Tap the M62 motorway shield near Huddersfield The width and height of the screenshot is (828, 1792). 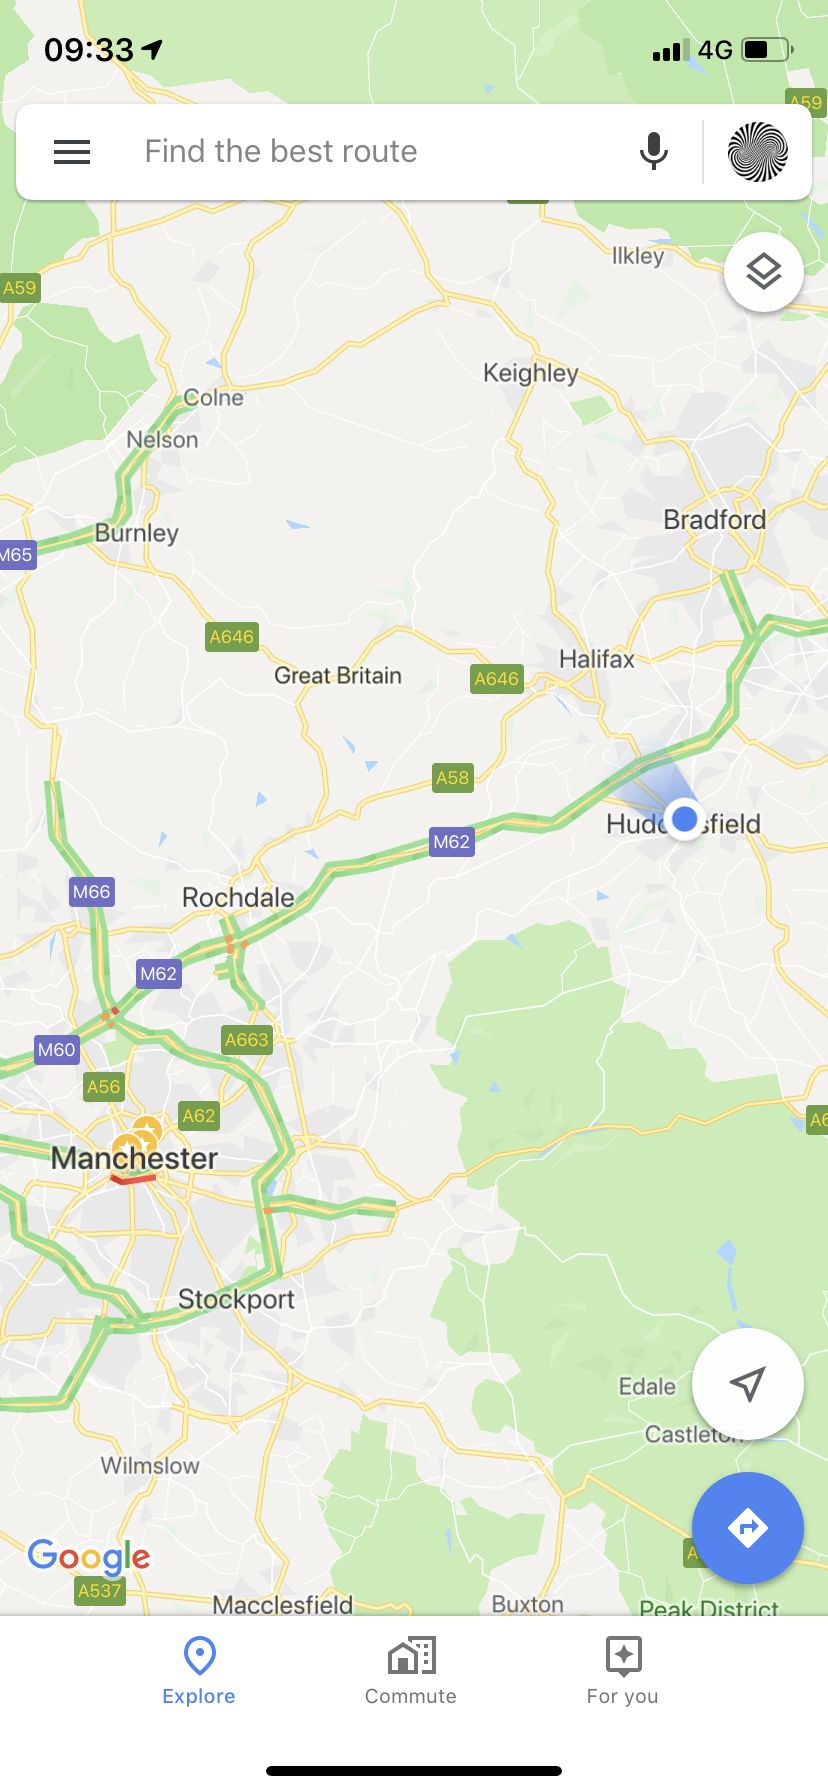tap(451, 842)
